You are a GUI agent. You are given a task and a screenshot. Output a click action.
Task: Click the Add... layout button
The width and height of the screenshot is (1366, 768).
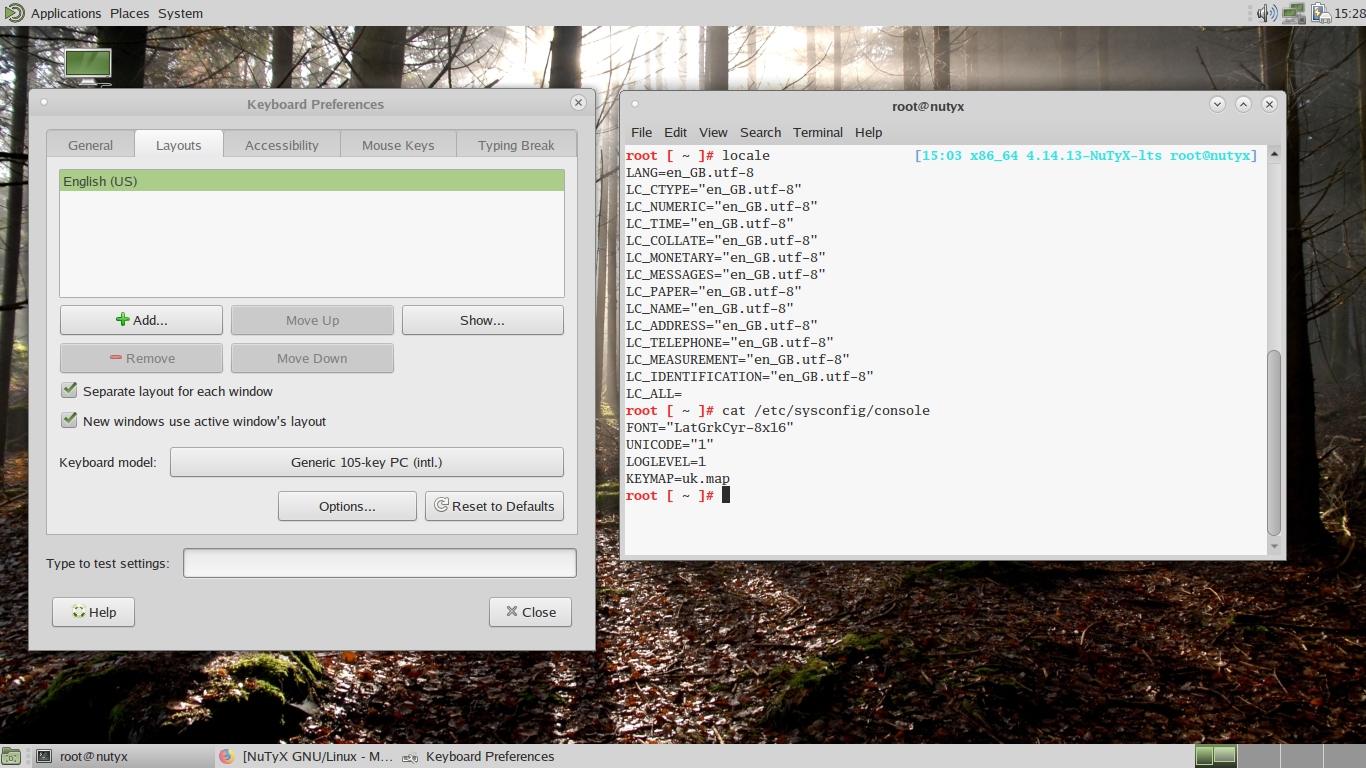pos(141,320)
